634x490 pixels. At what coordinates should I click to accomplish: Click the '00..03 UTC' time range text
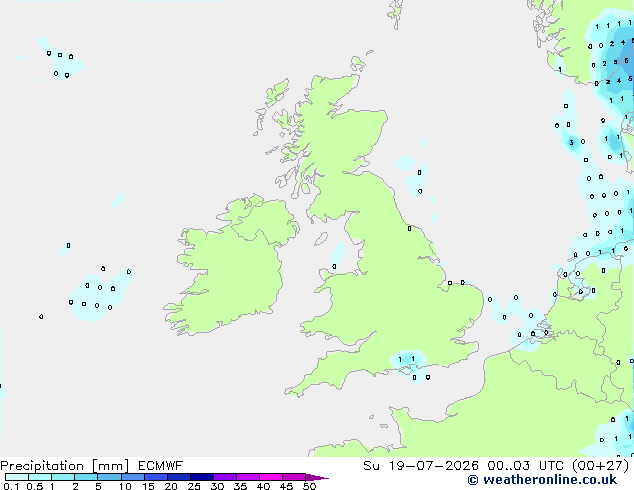(x=525, y=466)
